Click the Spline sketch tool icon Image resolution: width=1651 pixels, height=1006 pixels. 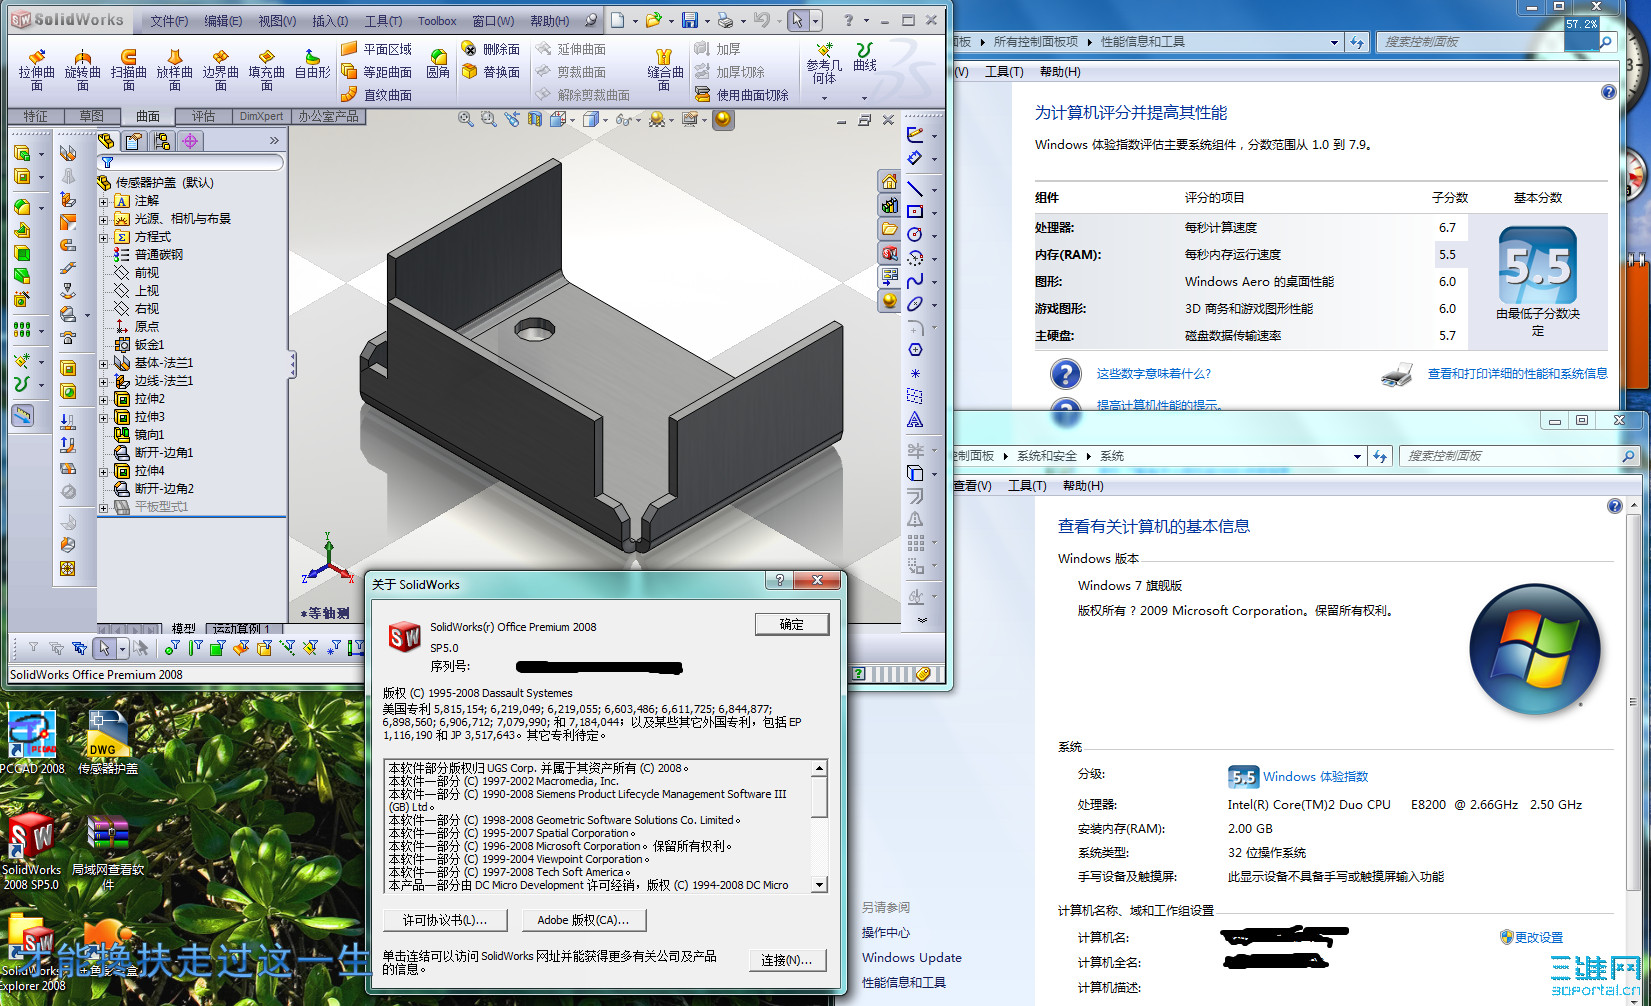915,281
